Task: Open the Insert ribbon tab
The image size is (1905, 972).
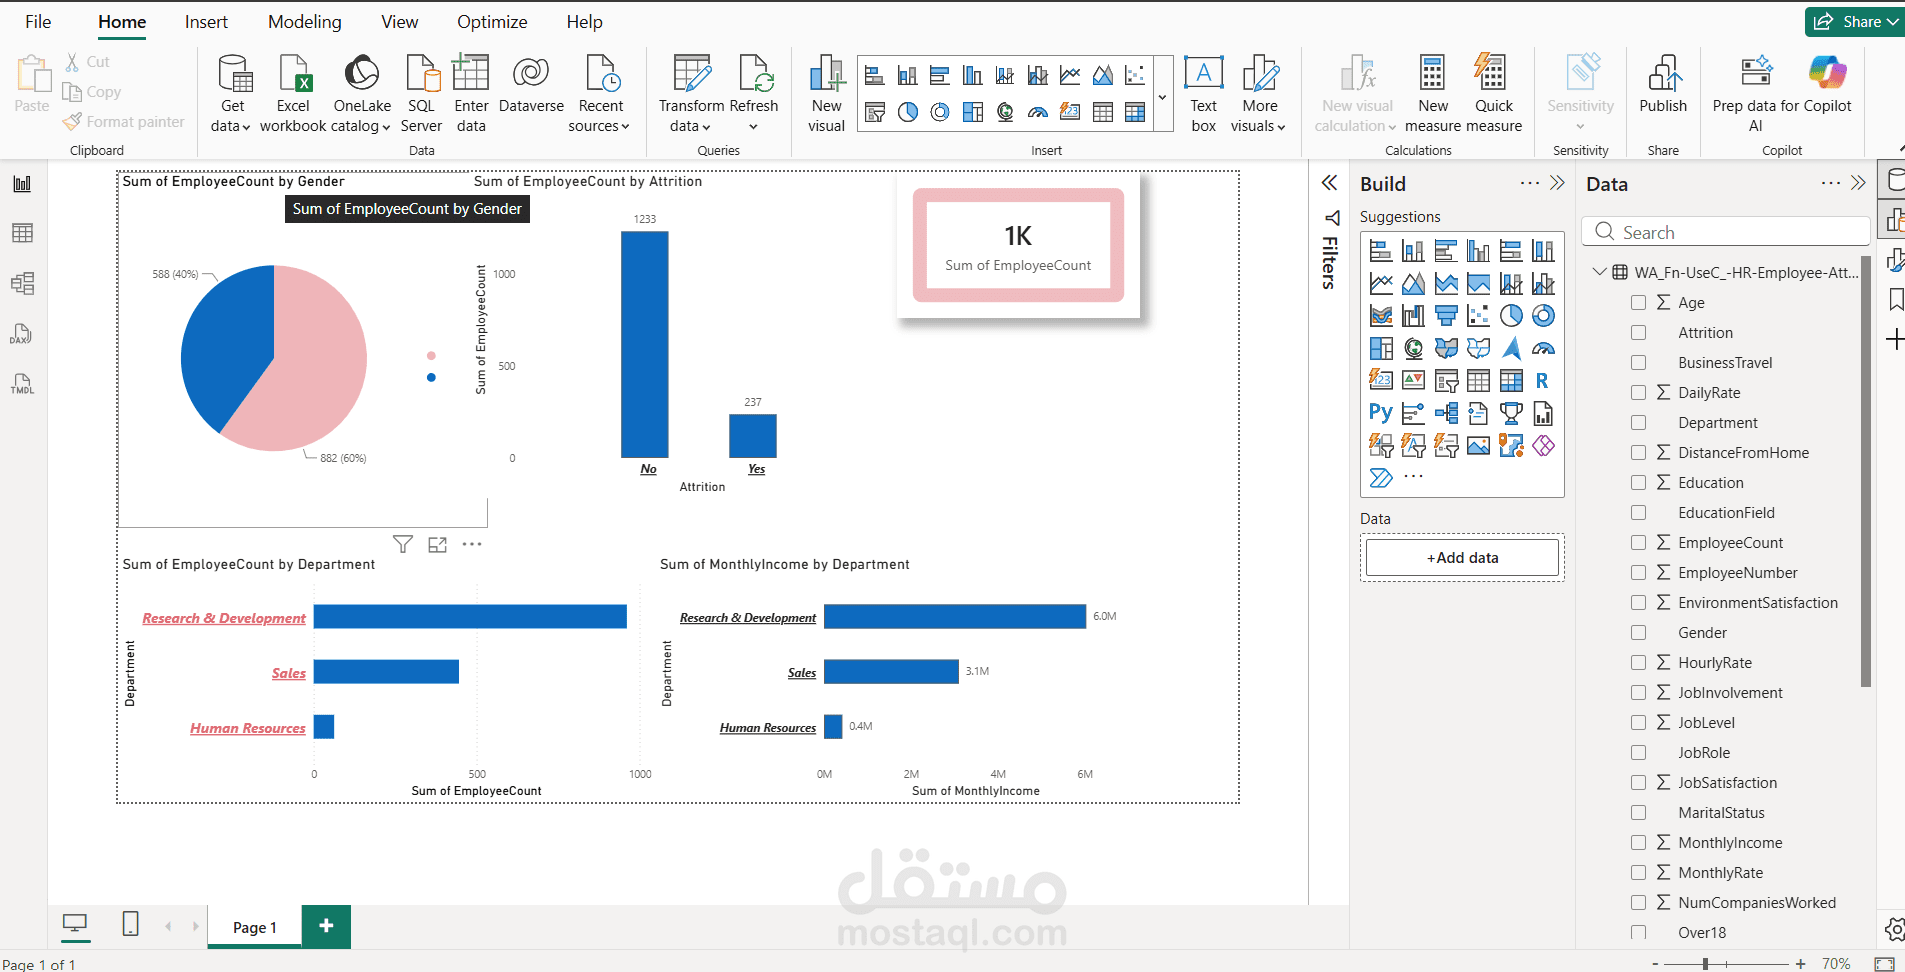Action: [x=206, y=21]
